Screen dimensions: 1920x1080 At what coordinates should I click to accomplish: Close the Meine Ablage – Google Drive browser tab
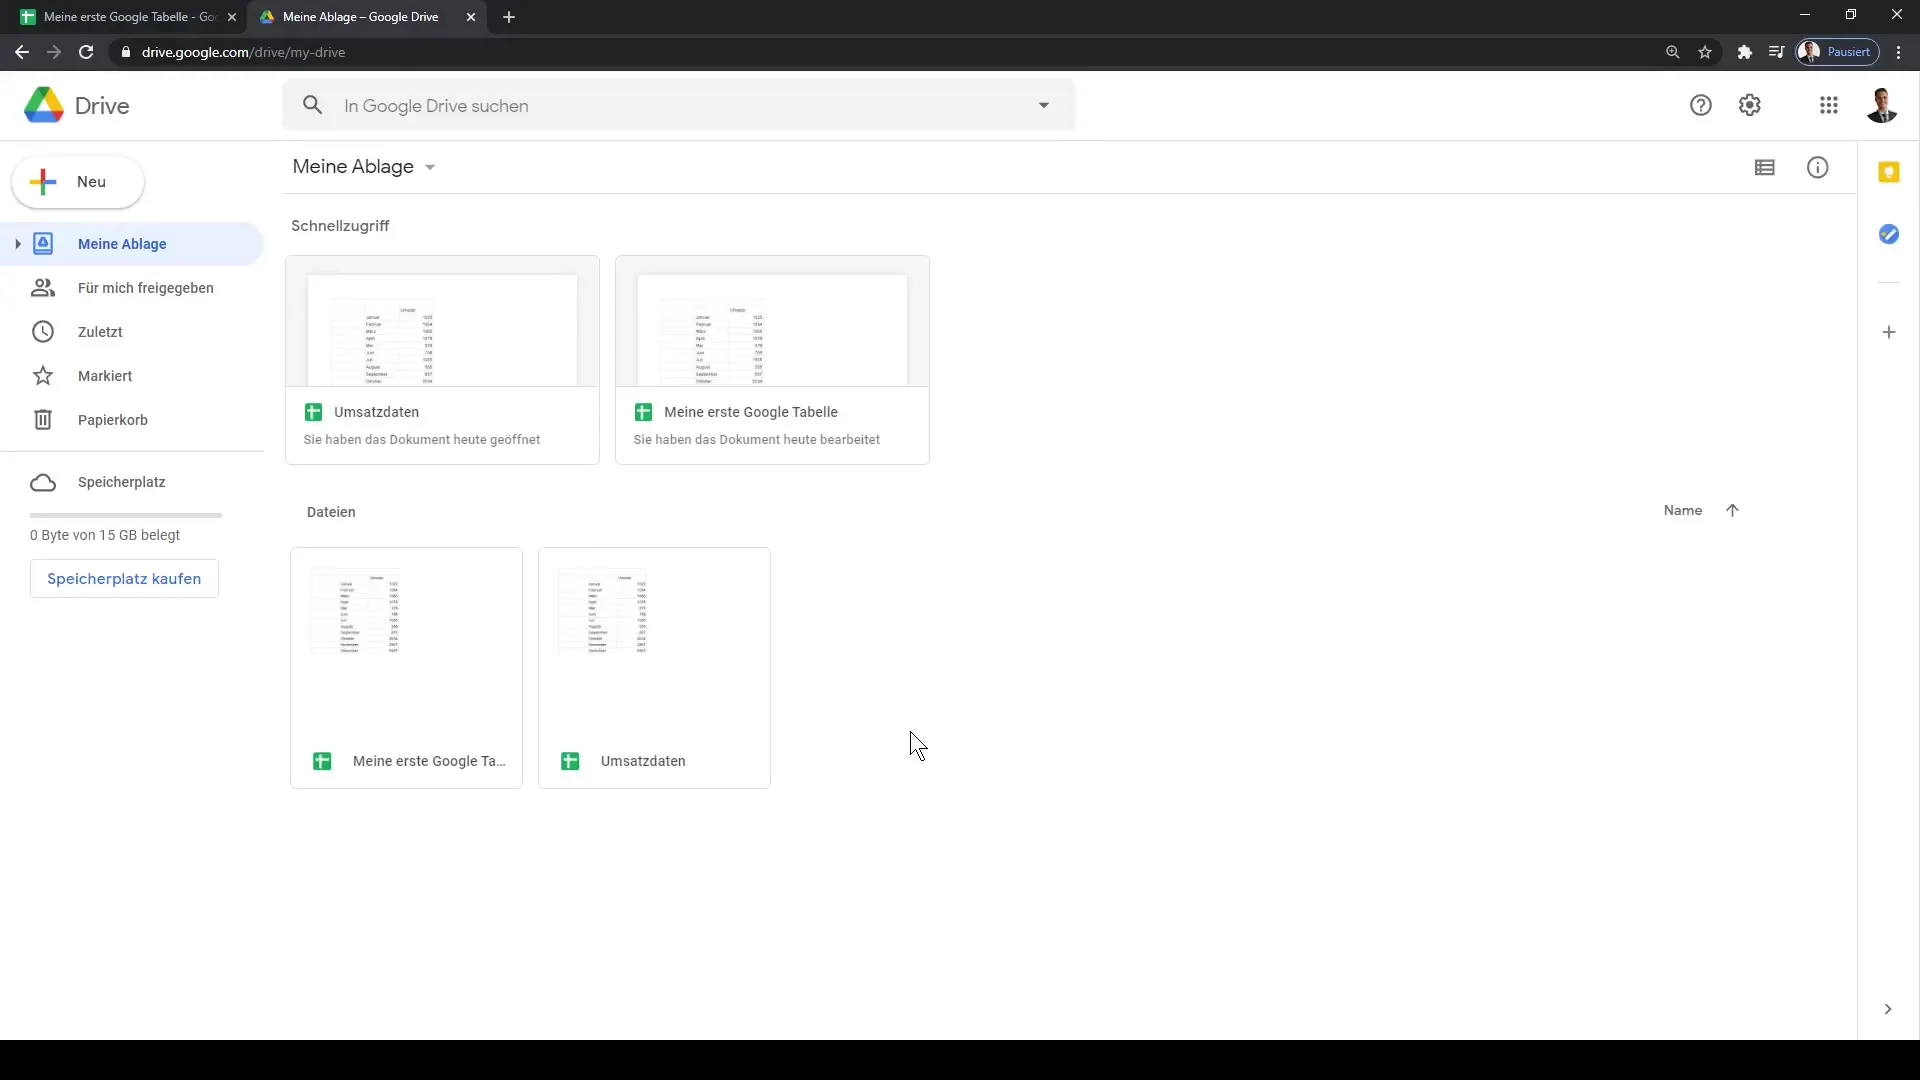pyautogui.click(x=471, y=17)
